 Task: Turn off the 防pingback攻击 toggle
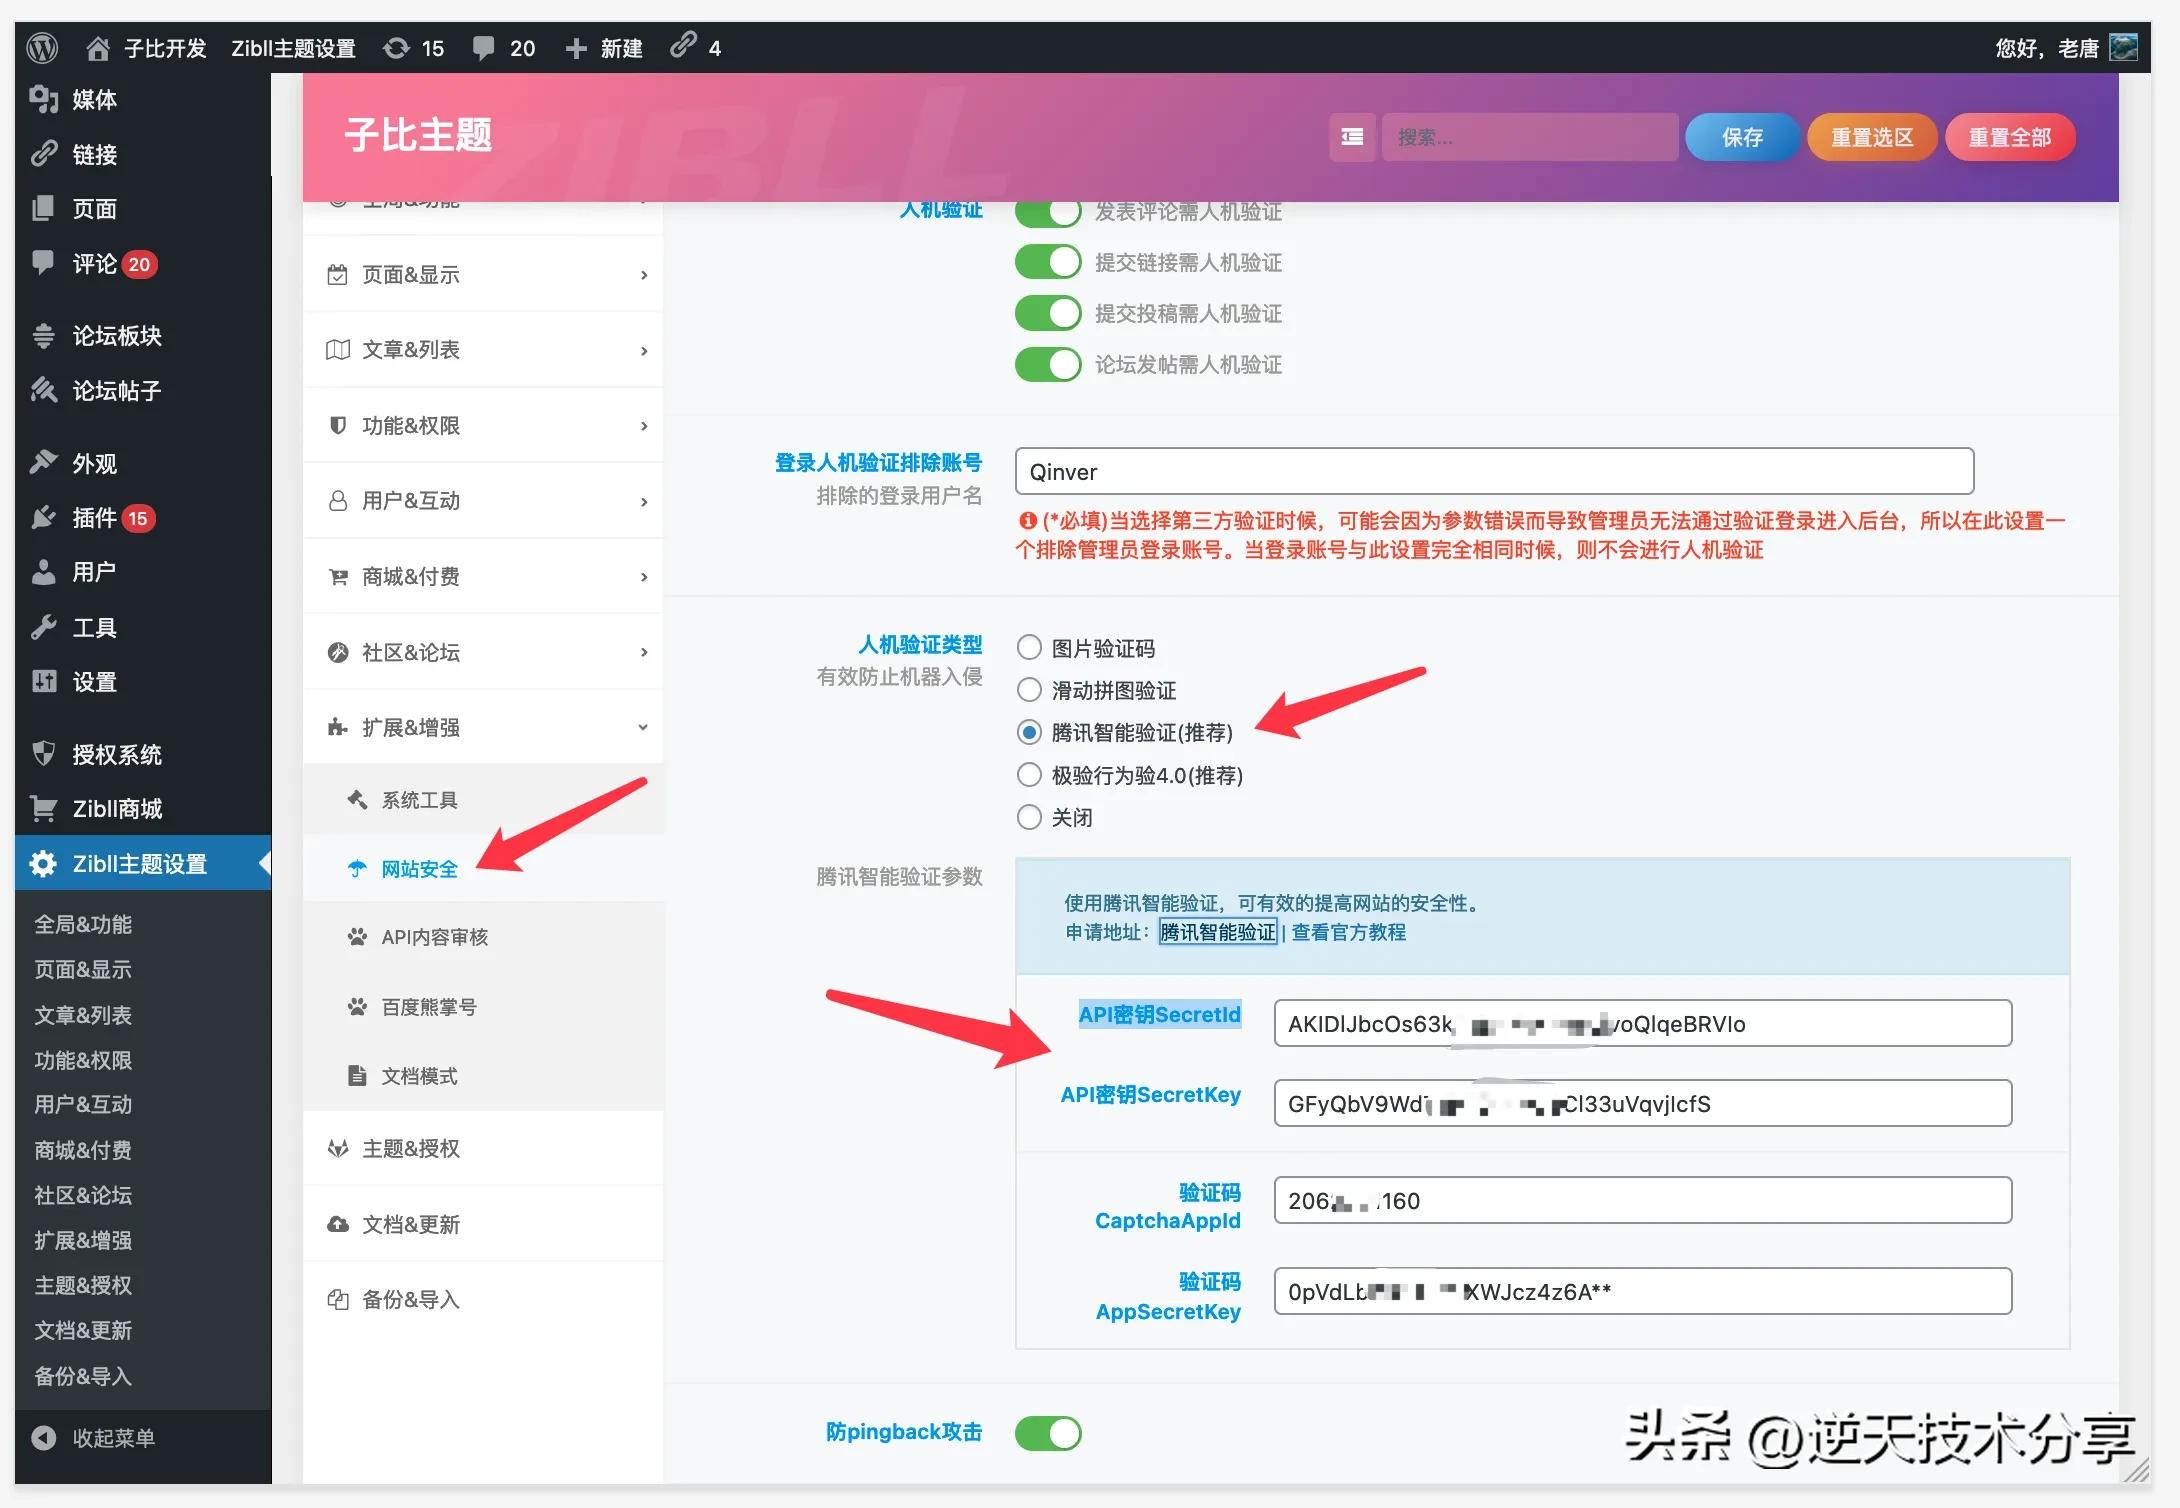tap(1047, 1432)
